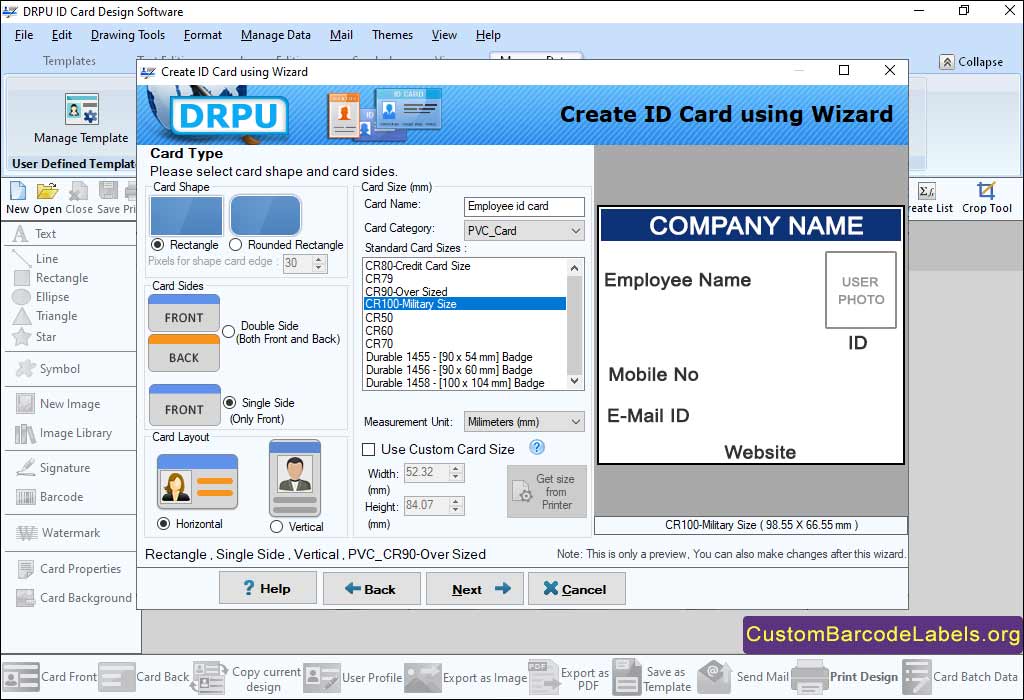
Task: Click the Crop Tool icon
Action: (986, 191)
